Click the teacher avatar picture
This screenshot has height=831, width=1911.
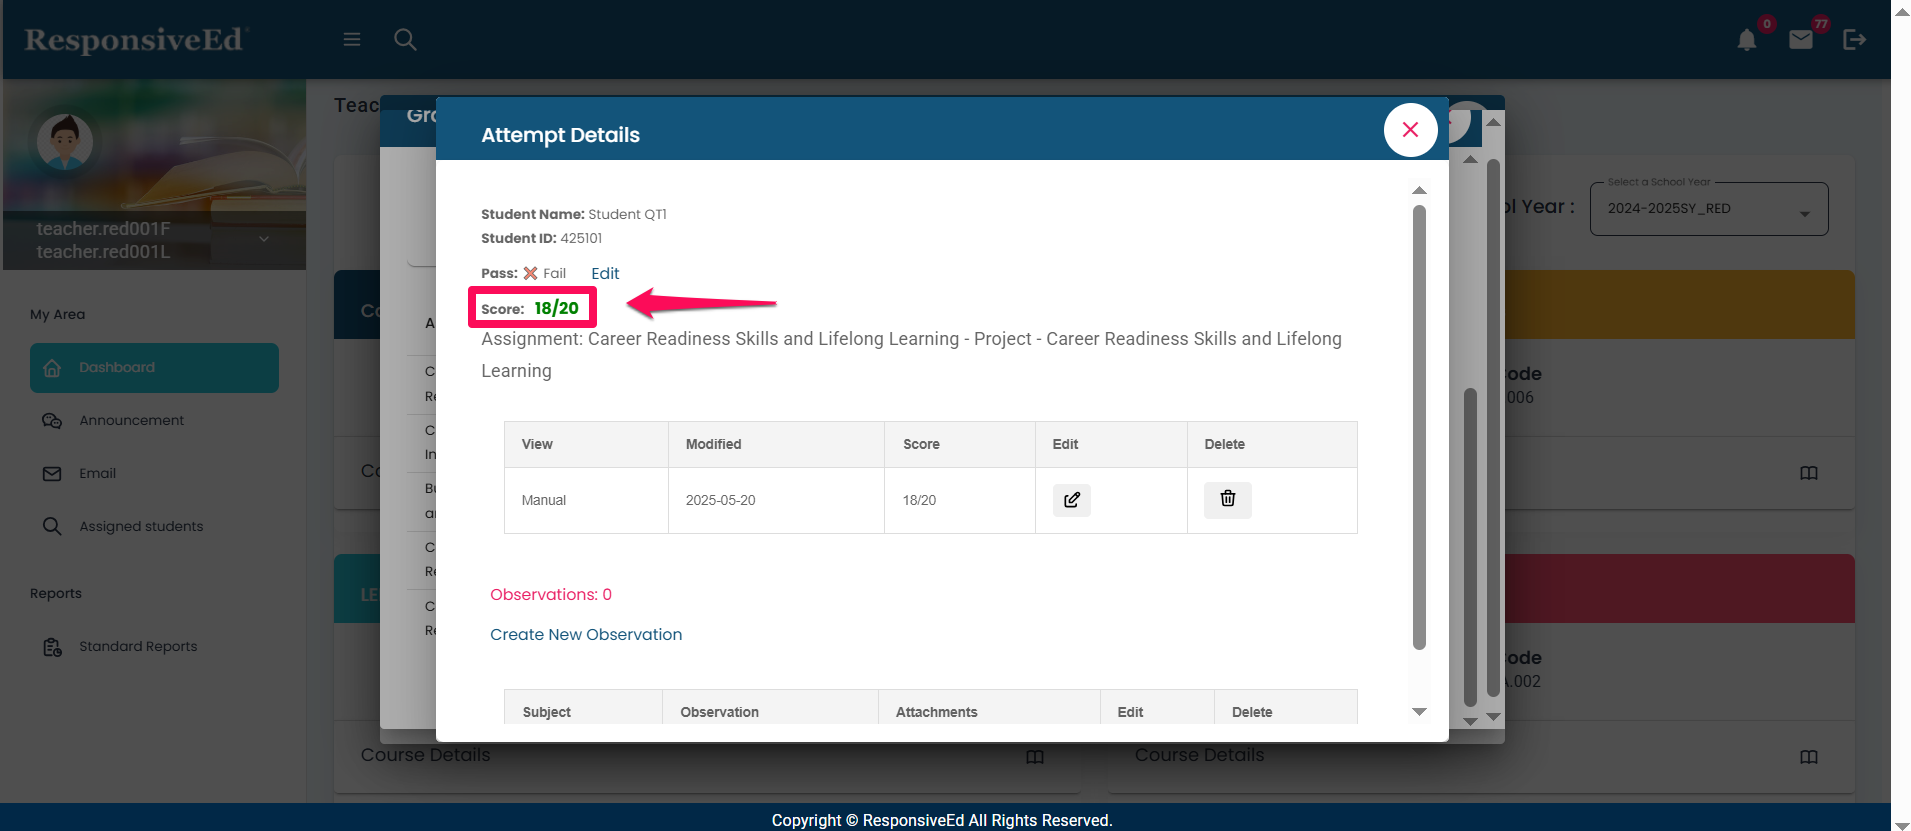[65, 142]
